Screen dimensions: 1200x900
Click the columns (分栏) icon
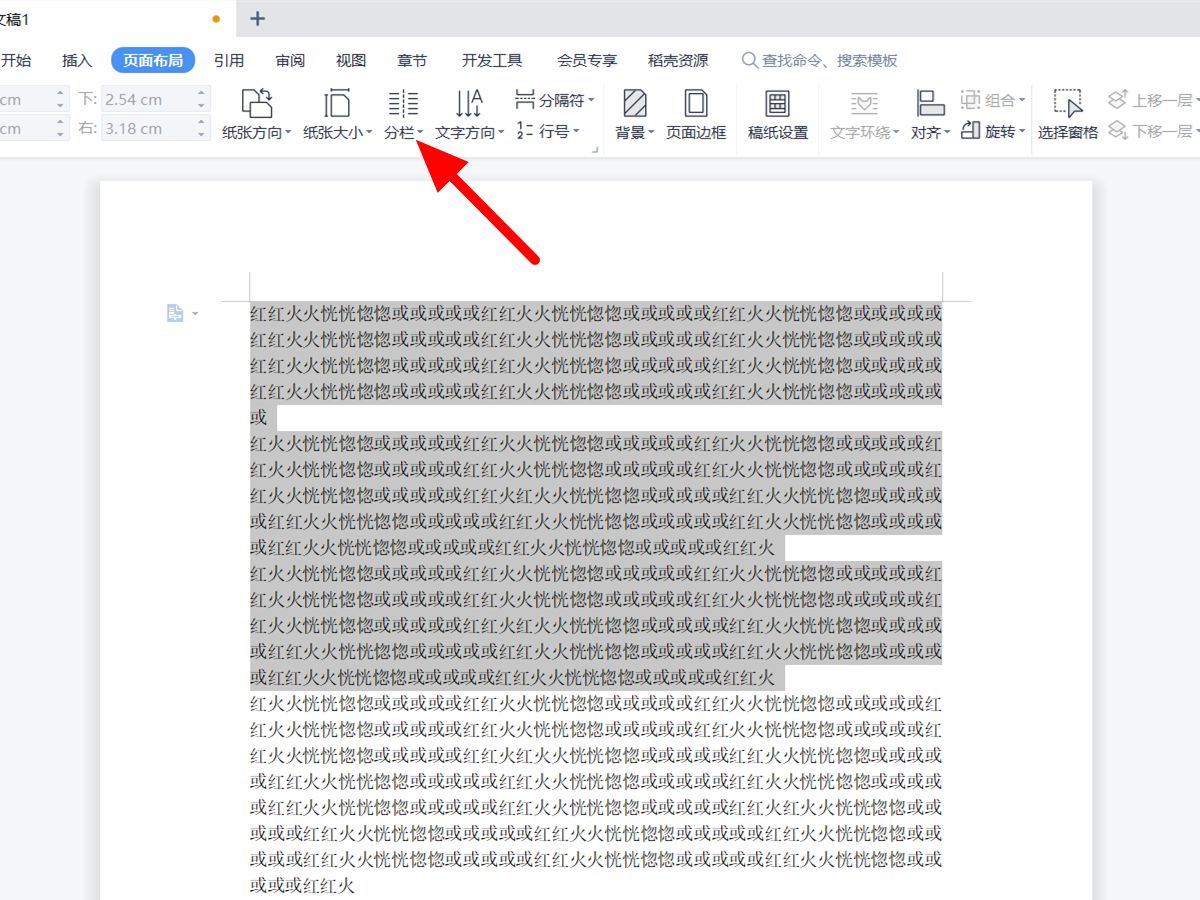pos(403,103)
